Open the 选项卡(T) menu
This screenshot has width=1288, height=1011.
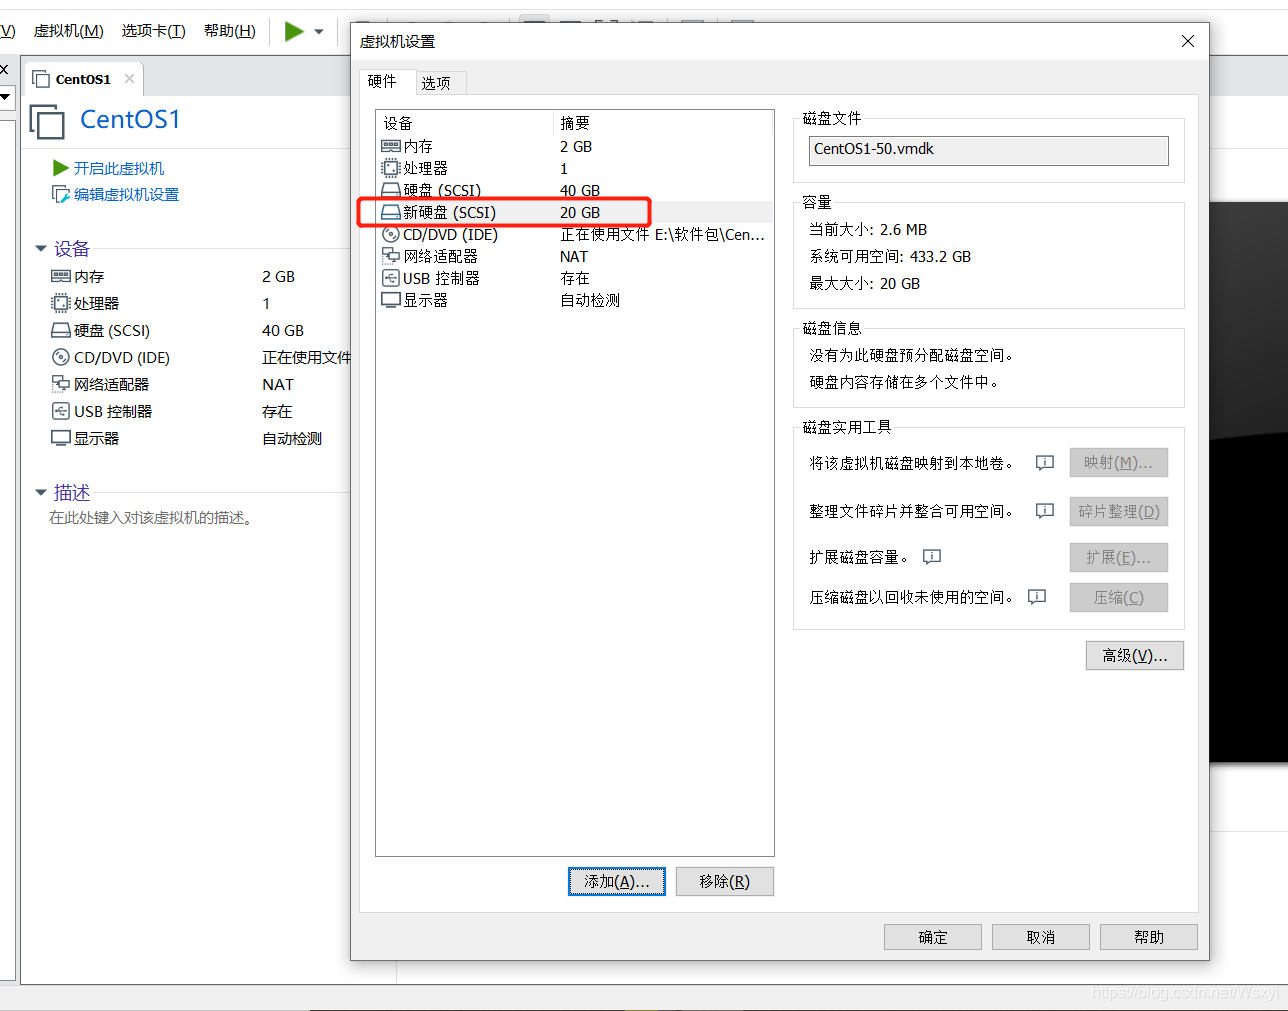click(x=153, y=31)
